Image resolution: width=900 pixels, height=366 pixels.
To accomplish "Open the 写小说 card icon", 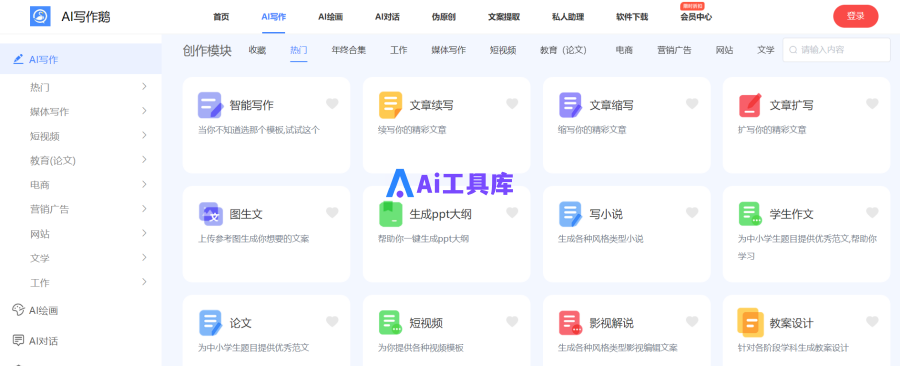I will 571,214.
